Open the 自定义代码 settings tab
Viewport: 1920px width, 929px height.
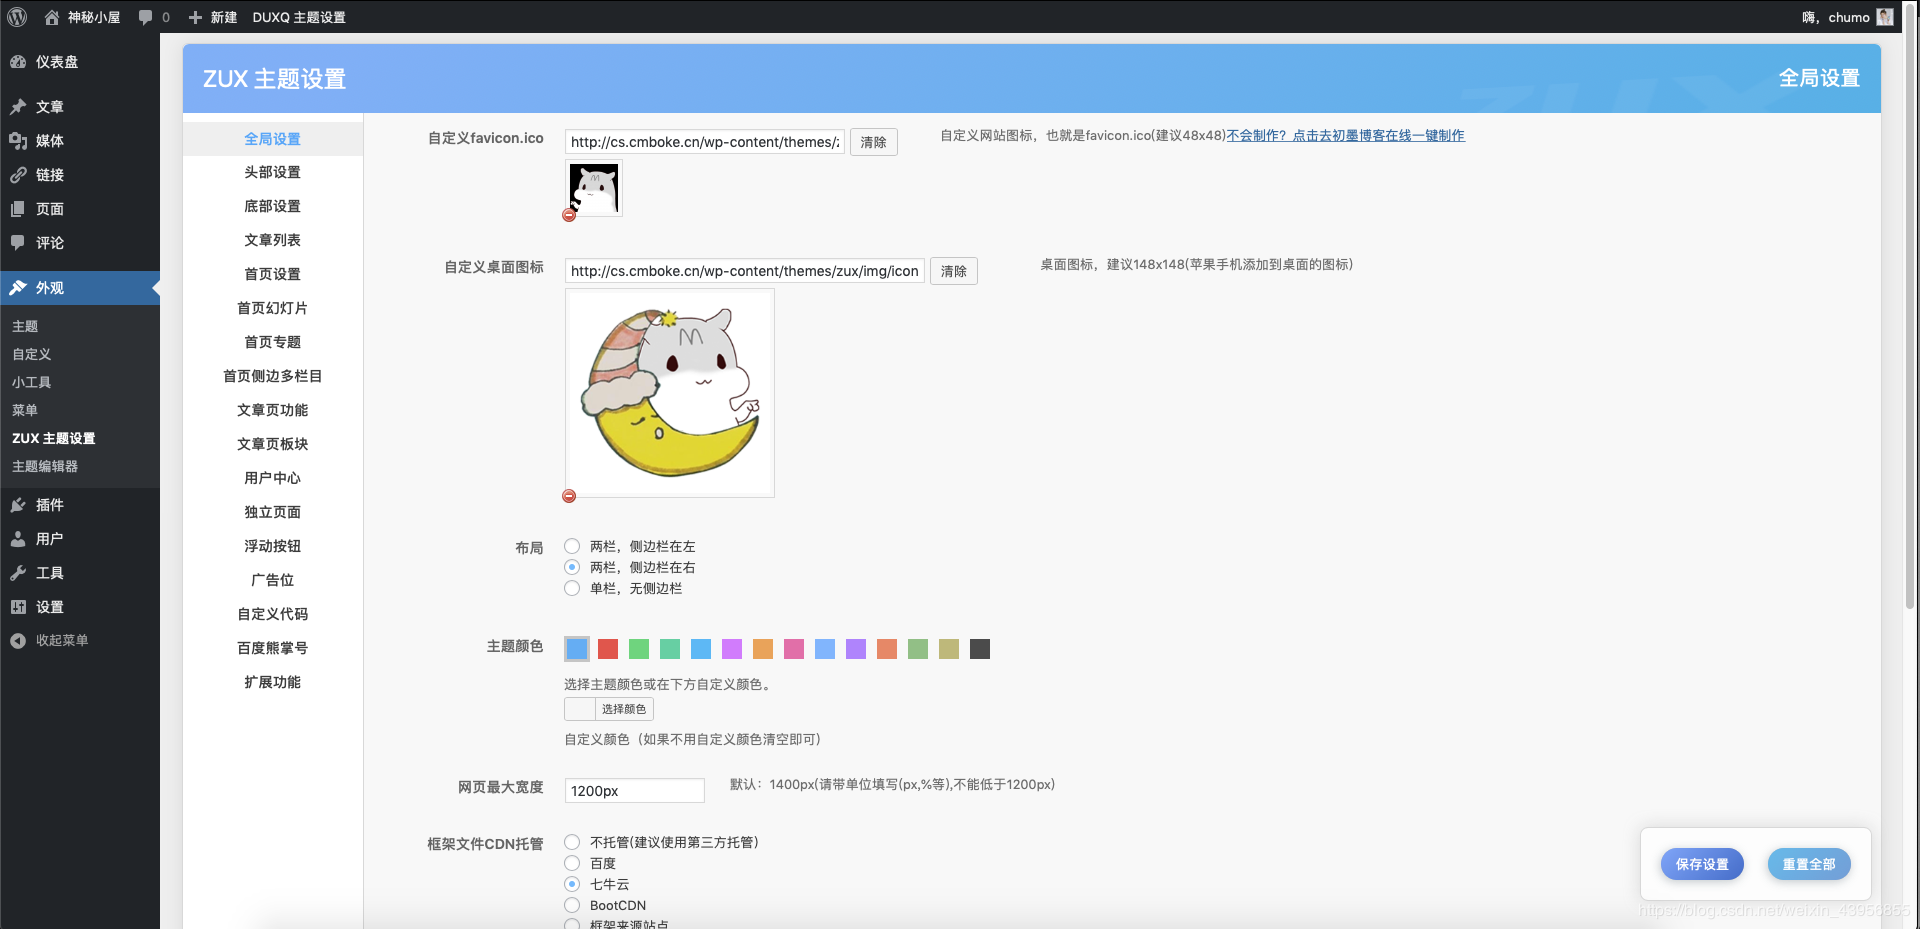[x=273, y=614]
